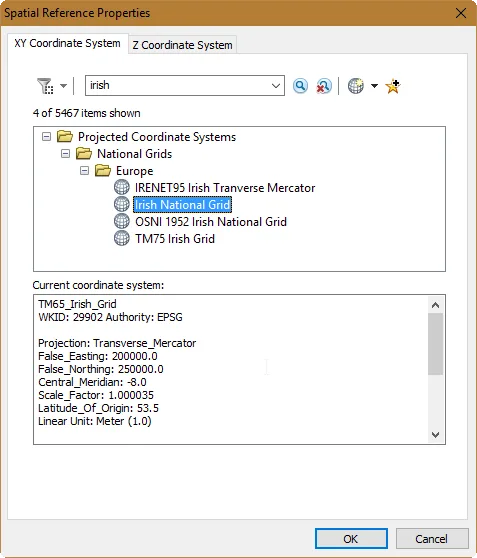
Task: Click the 'Central_Meridian: -8.0' line
Action: click(x=92, y=382)
